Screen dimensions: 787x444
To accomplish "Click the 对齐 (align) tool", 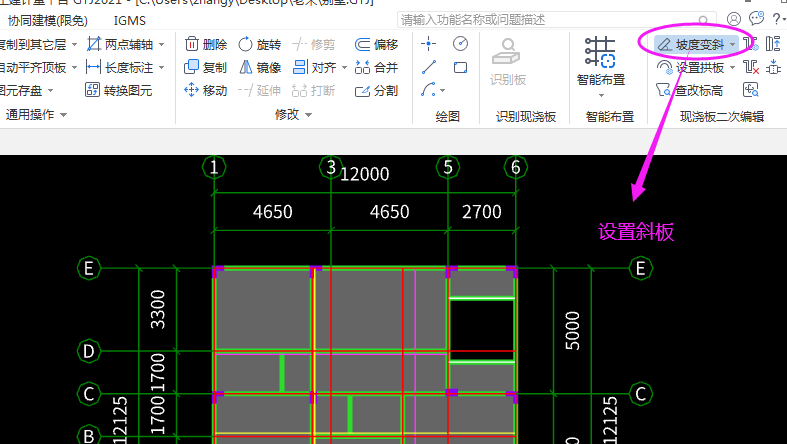I will (315, 67).
